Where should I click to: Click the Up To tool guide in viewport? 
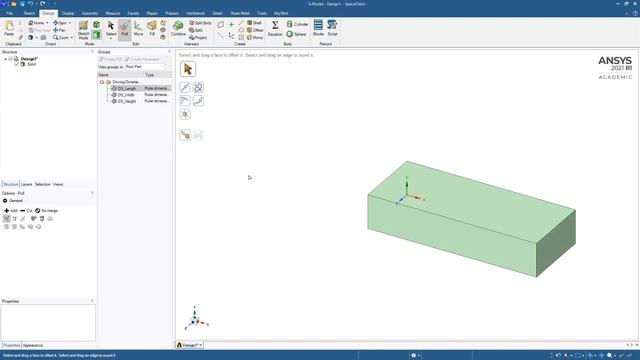(x=185, y=135)
